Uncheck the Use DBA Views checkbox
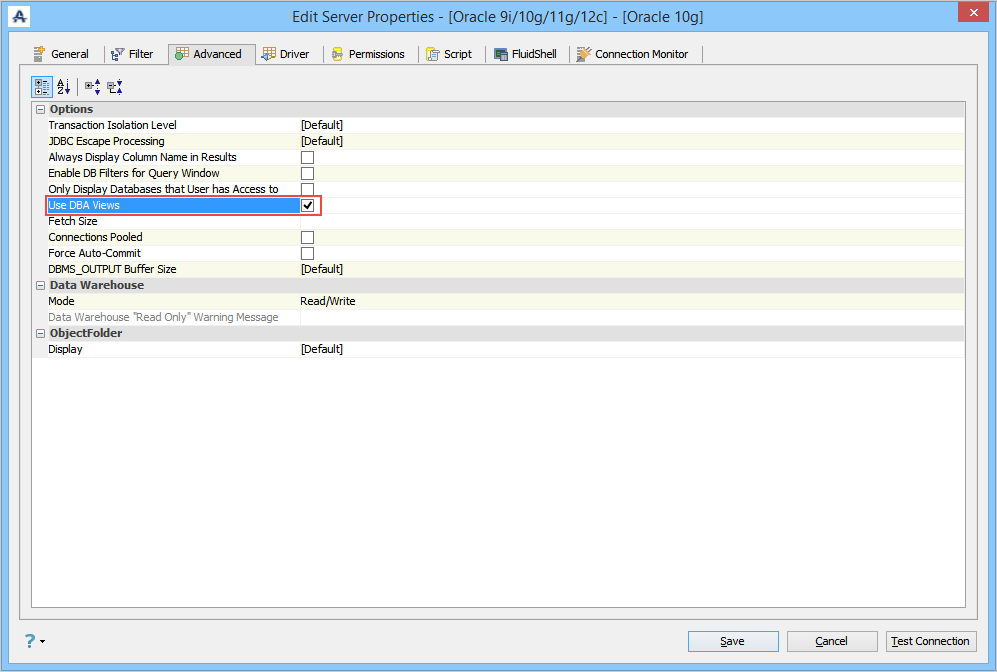The image size is (997, 672). tap(307, 205)
